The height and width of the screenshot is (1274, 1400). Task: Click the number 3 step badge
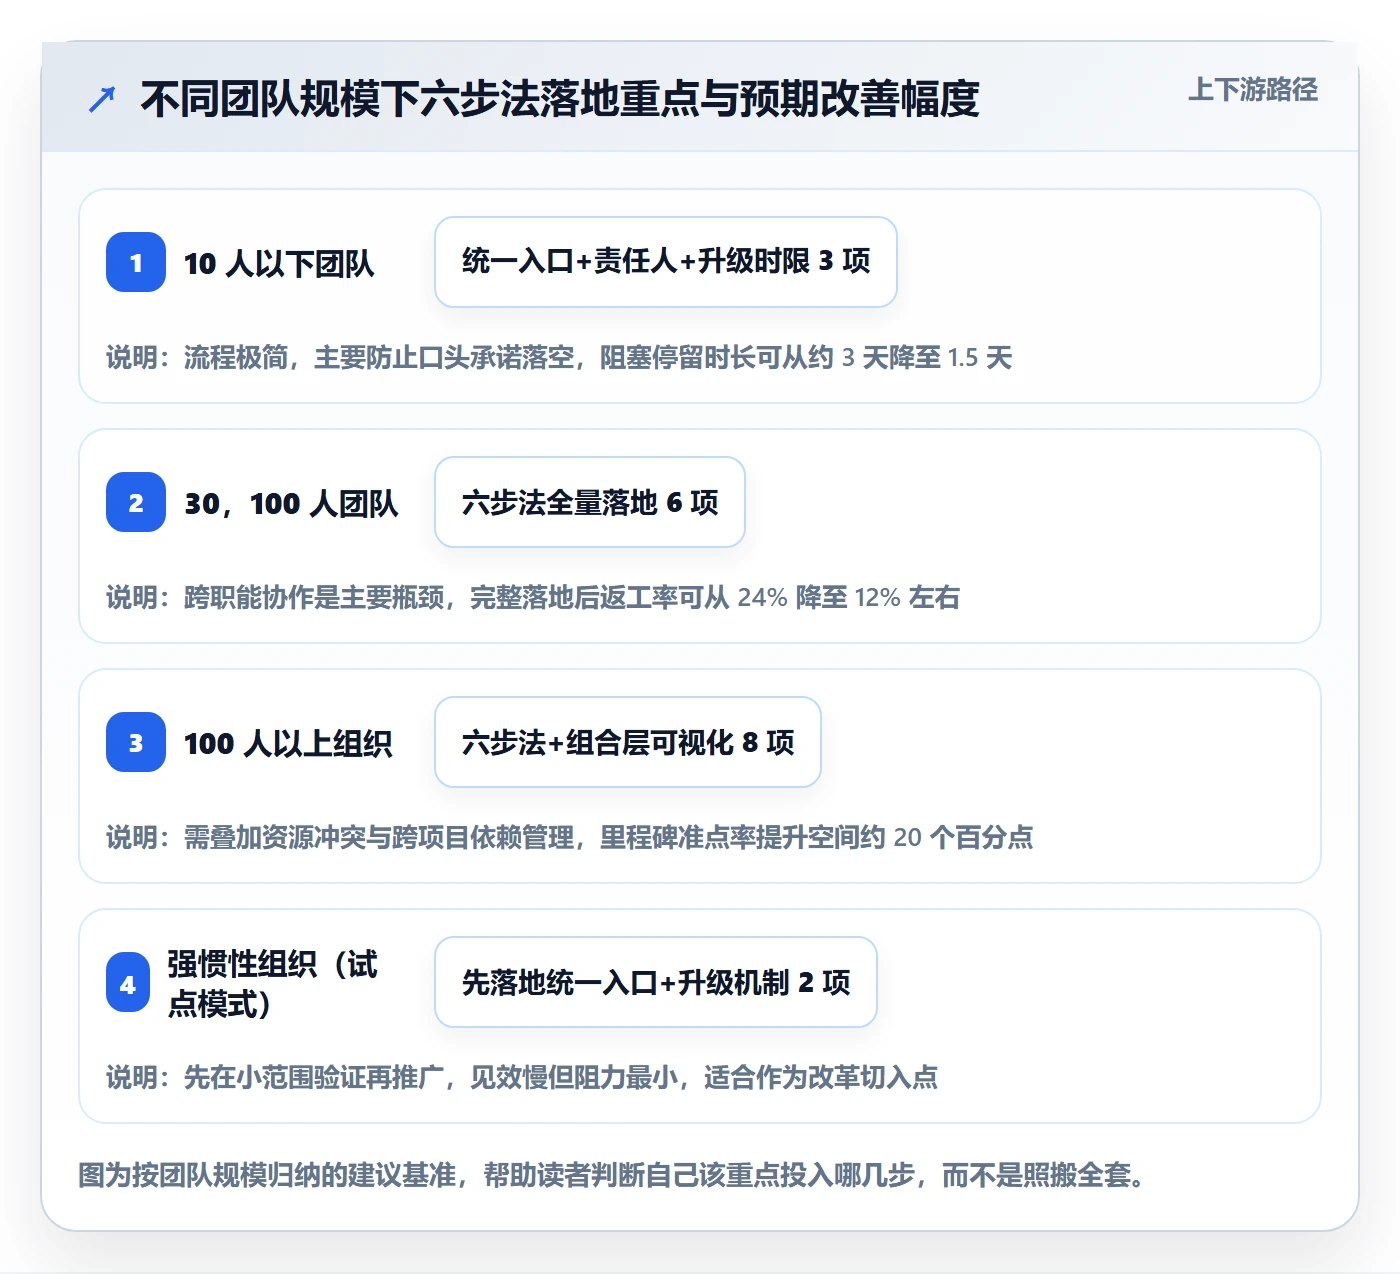click(x=136, y=742)
